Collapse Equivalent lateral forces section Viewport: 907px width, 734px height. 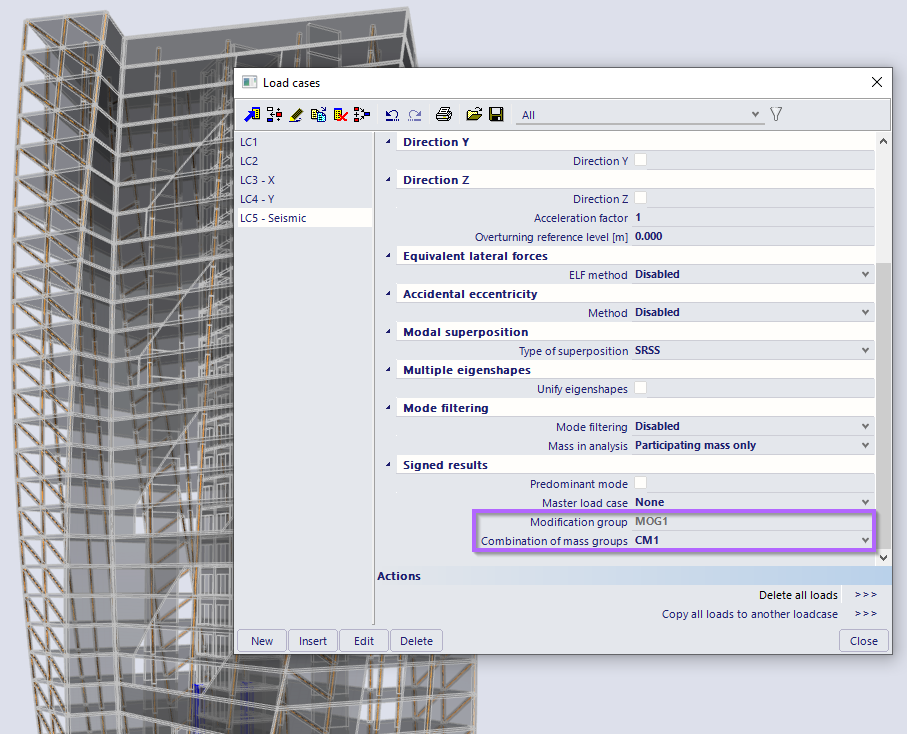pyautogui.click(x=388, y=256)
